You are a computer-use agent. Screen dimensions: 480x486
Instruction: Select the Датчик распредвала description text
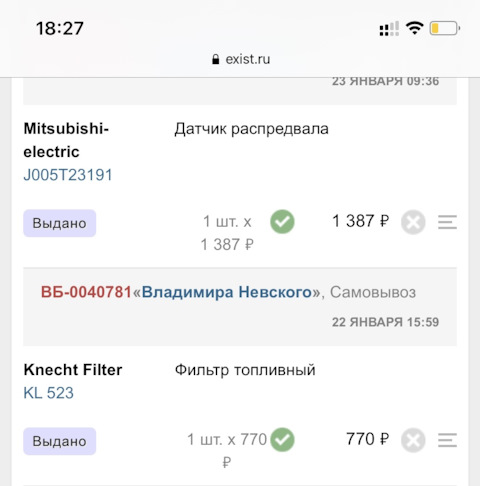click(x=252, y=129)
